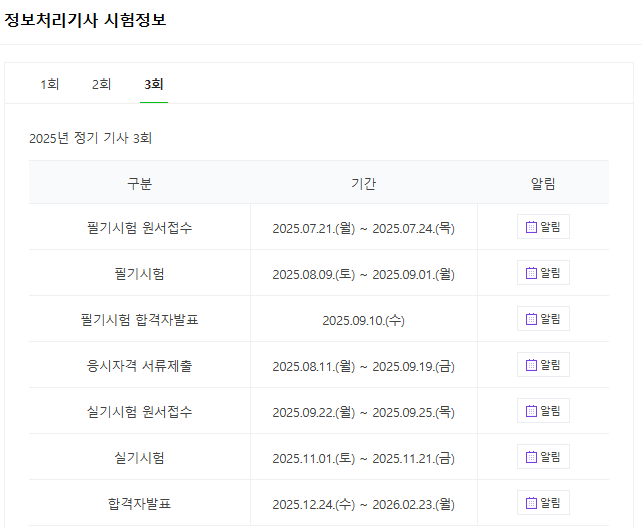Click the date 2025.09.10.(수)

click(364, 320)
